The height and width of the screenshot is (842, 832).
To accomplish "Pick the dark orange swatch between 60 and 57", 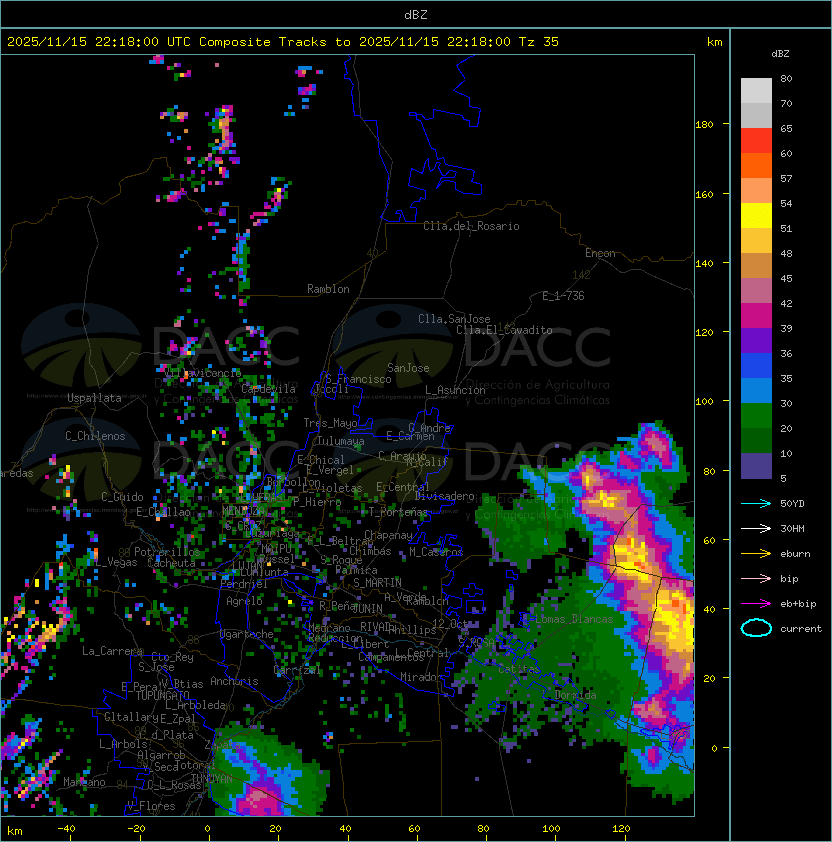I will coord(756,165).
